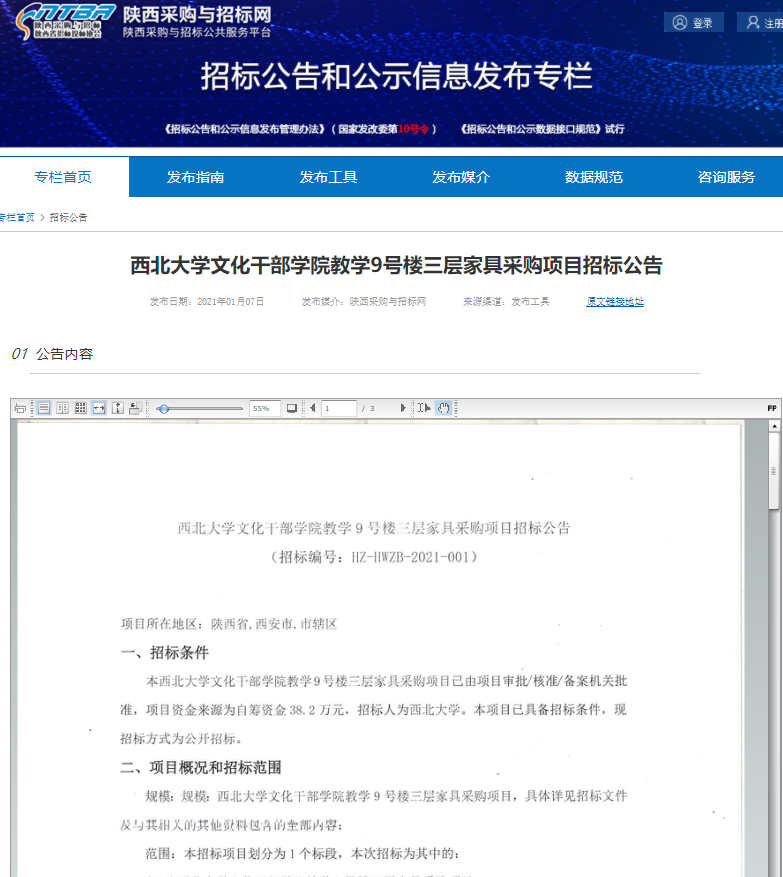Click the 55% zoom percentage box
This screenshot has width=783, height=877.
pos(263,408)
